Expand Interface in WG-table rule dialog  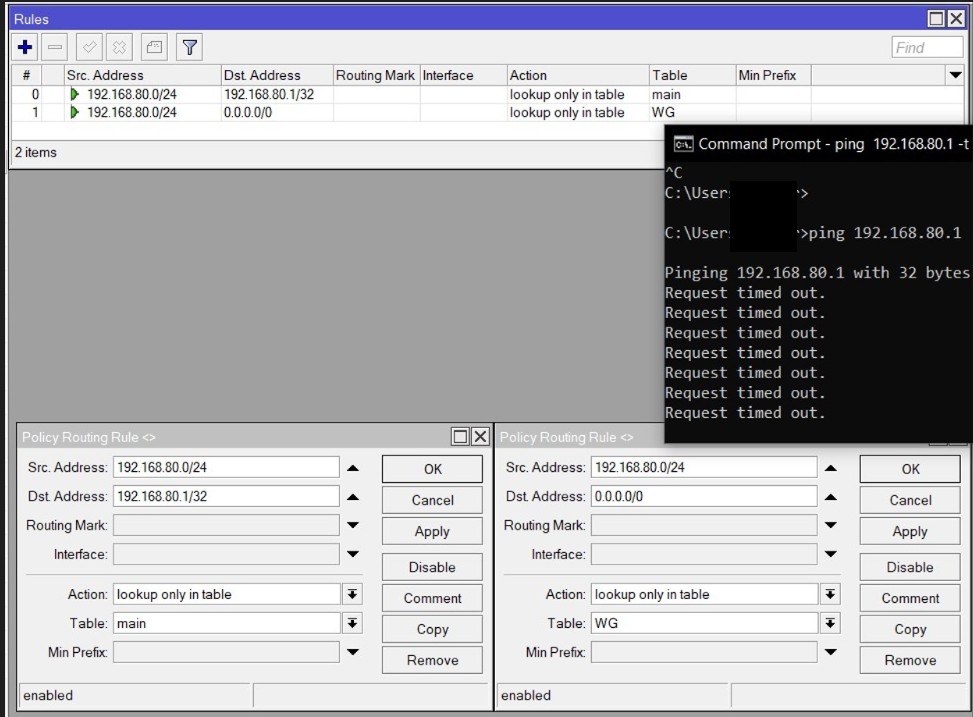click(x=831, y=554)
